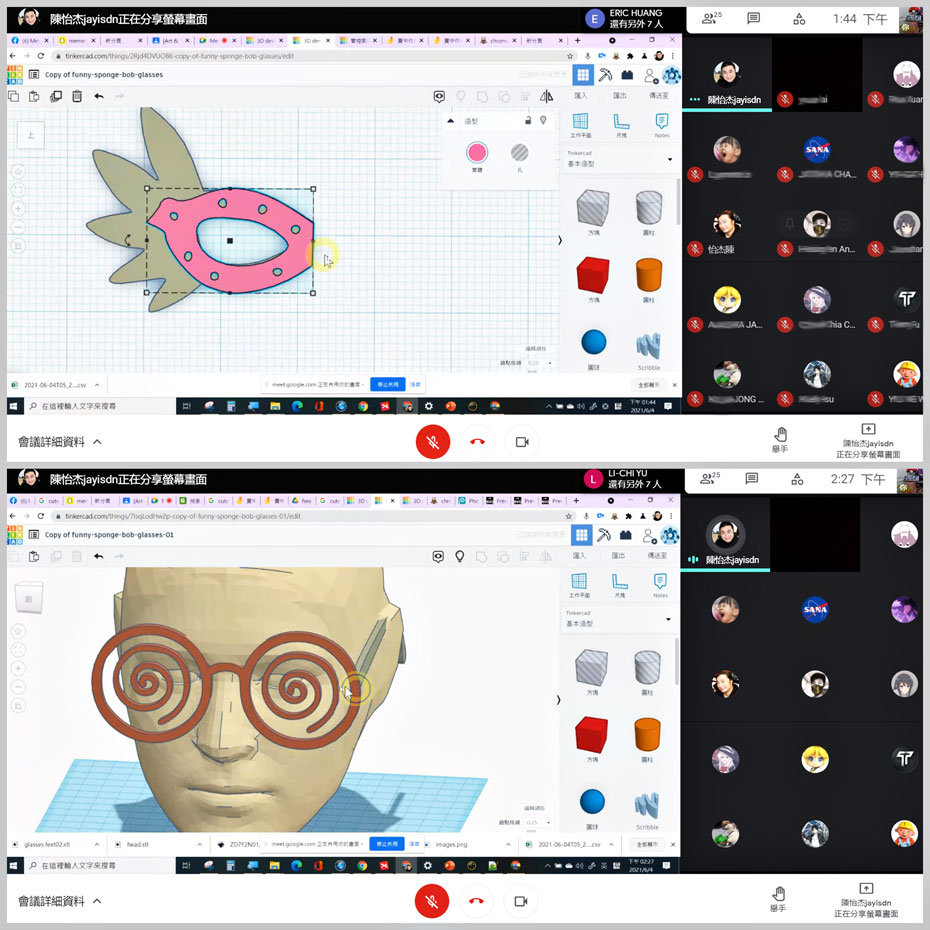Screen dimensions: 930x930
Task: Click Copy icon in sponge-bob-glasses editor toolbar
Action: click(14, 96)
